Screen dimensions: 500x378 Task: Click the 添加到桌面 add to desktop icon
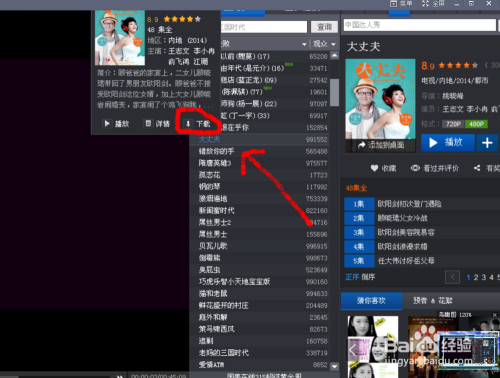tap(362, 145)
